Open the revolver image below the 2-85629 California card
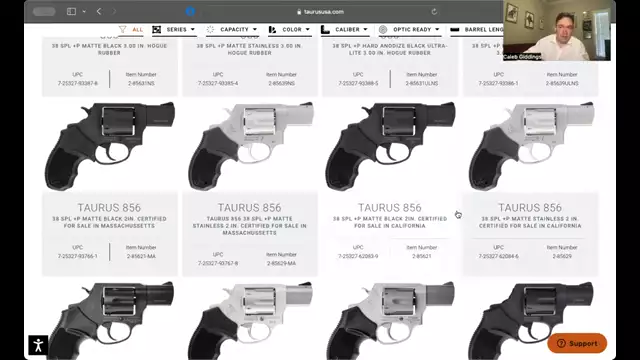 click(x=530, y=320)
